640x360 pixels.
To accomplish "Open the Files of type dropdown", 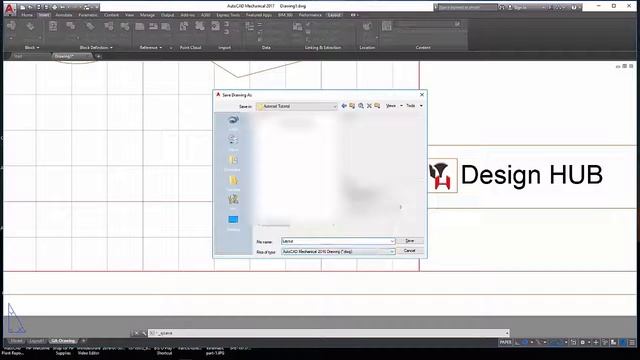I will [x=338, y=251].
